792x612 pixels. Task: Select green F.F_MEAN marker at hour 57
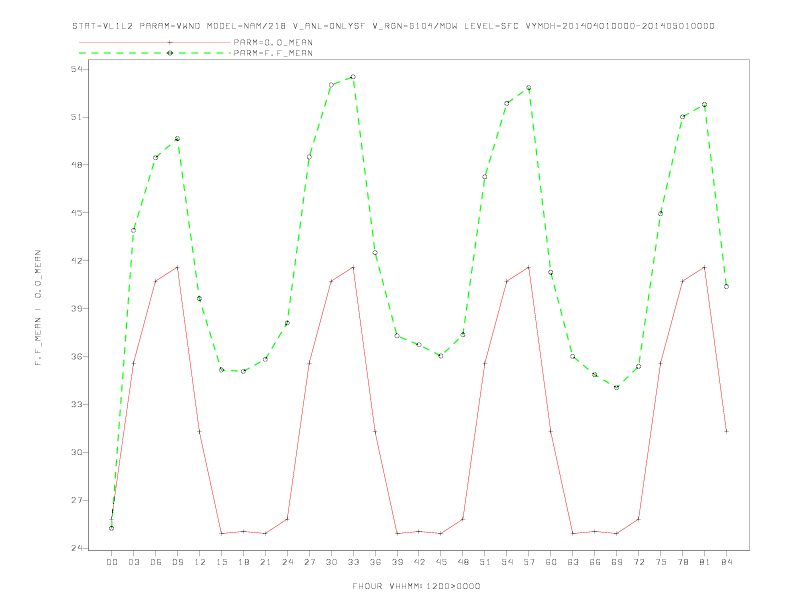[529, 87]
